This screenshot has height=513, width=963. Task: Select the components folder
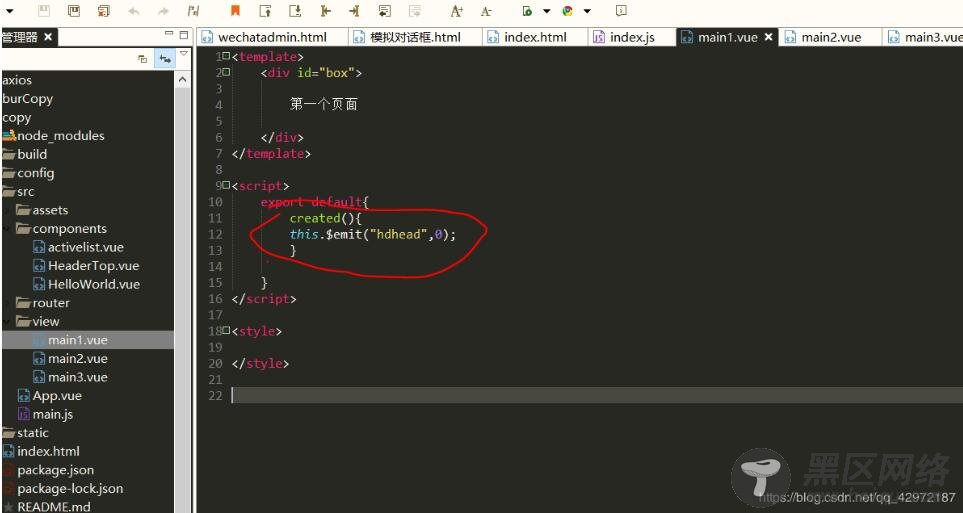point(69,229)
